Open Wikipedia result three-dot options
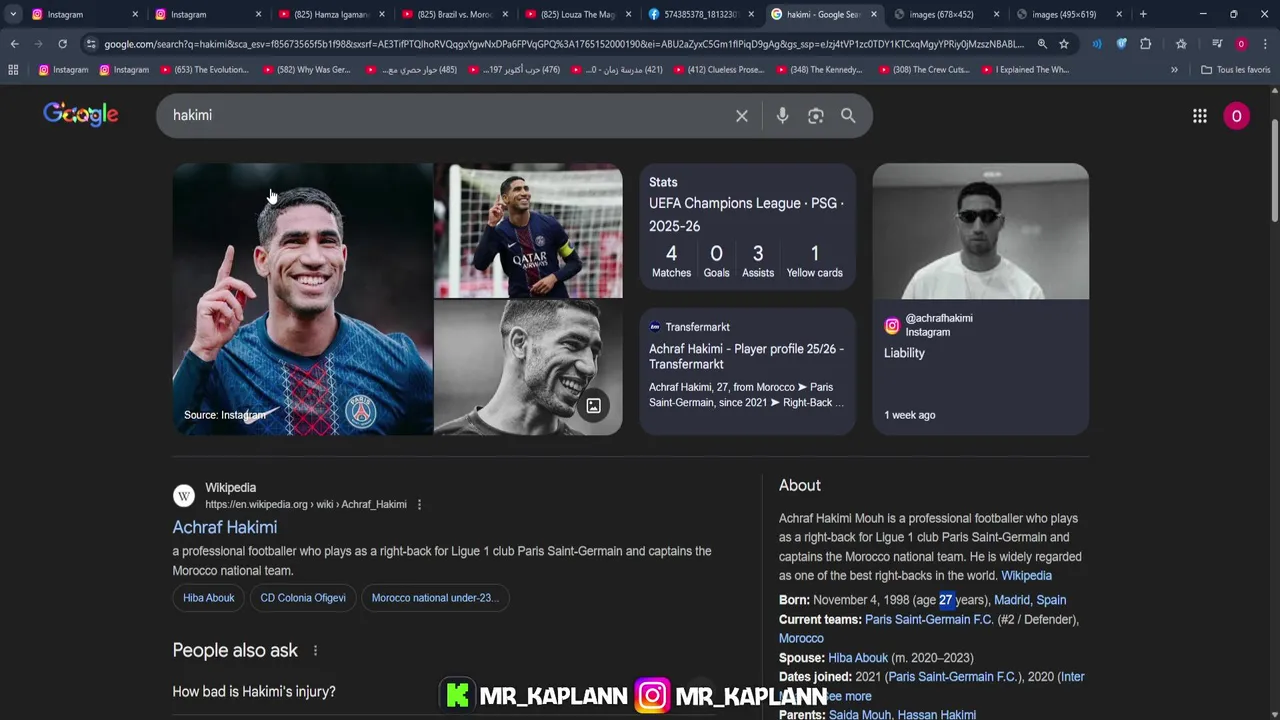Viewport: 1280px width, 720px height. point(419,505)
